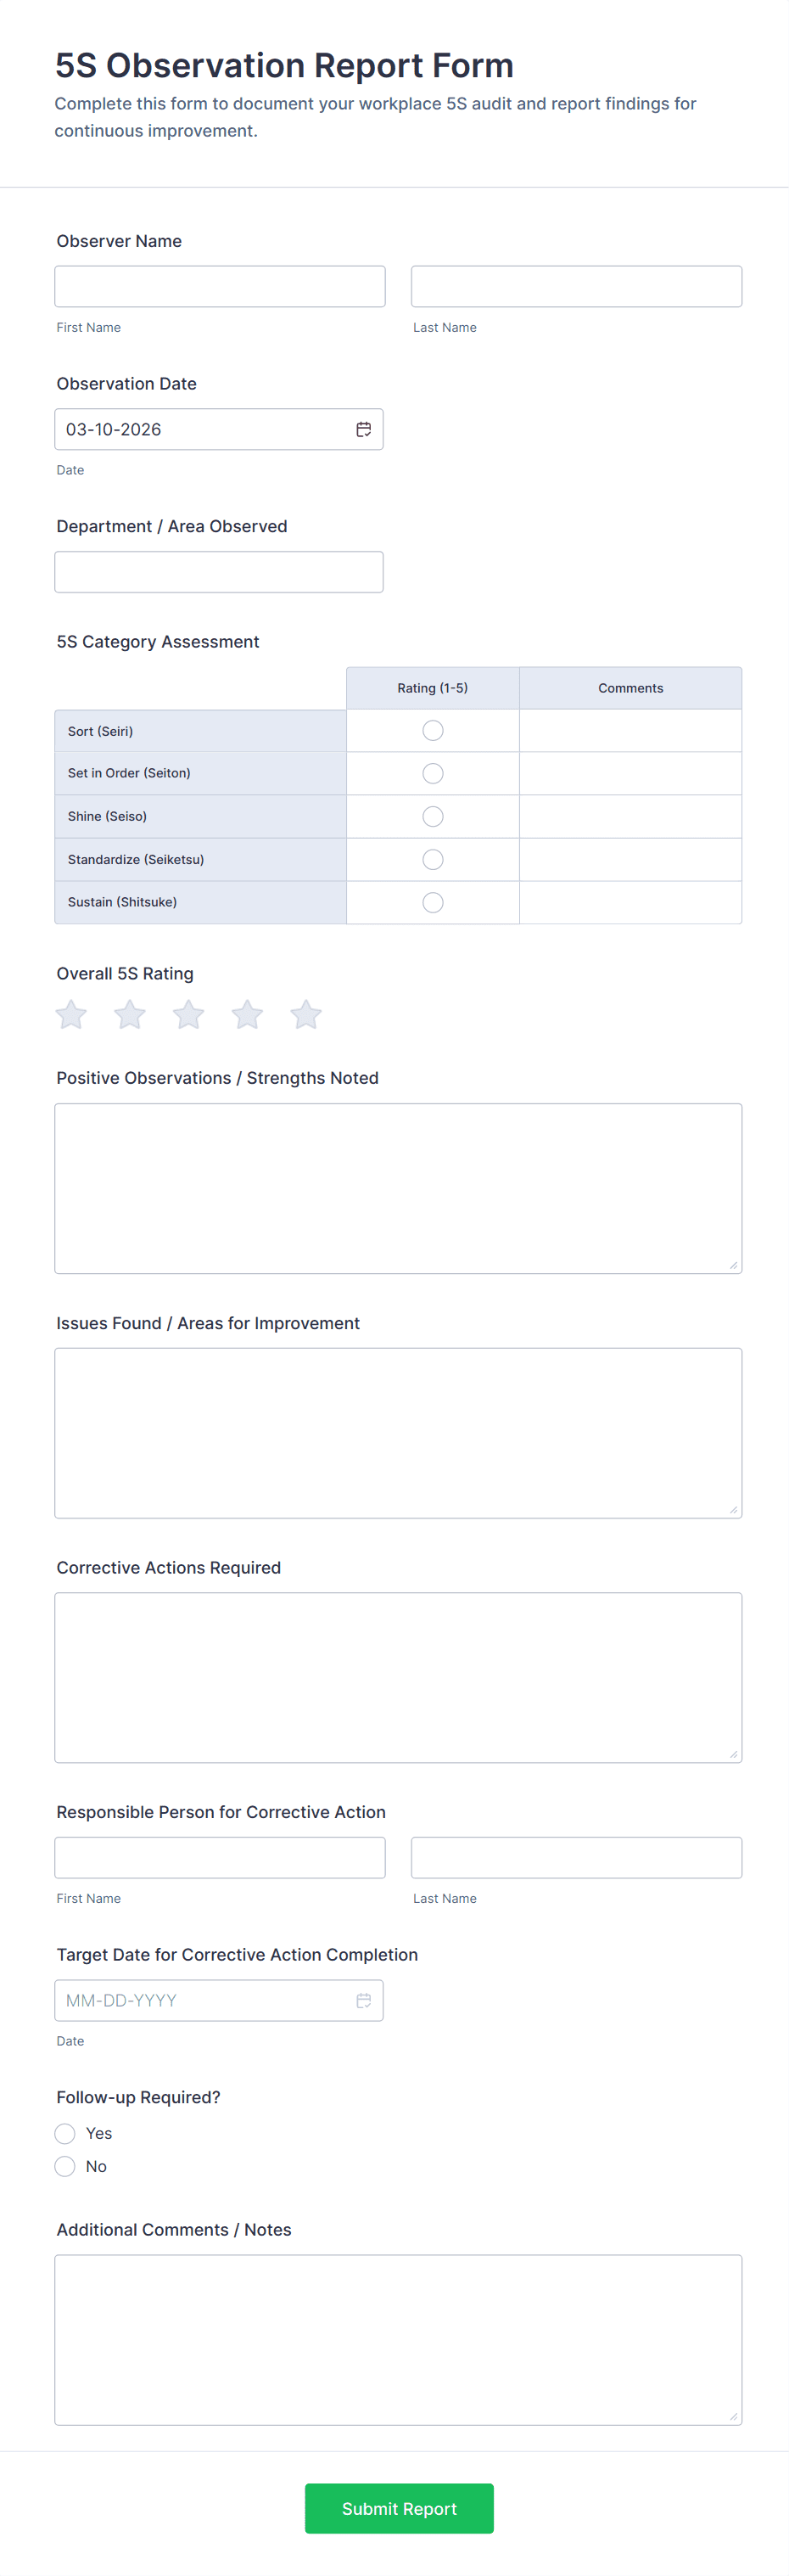The height and width of the screenshot is (2576, 789).
Task: Click the Standardize (Seiketsu) comments cell
Action: (x=630, y=860)
